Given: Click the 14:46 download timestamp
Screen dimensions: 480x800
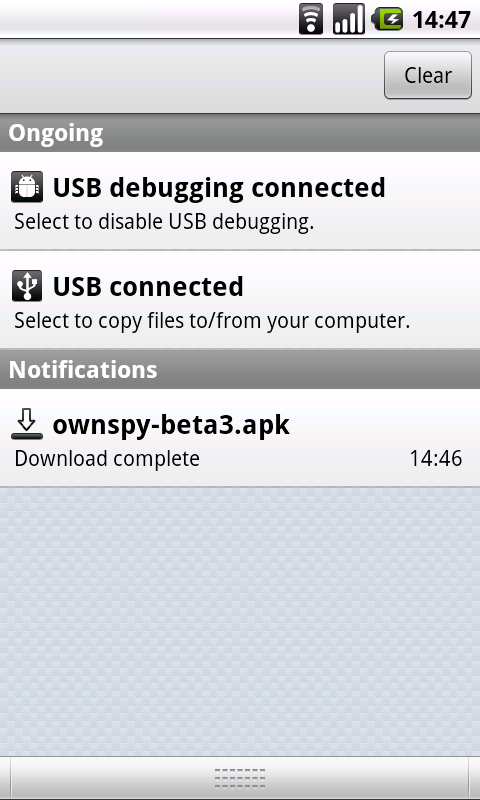Looking at the screenshot, I should [x=436, y=458].
